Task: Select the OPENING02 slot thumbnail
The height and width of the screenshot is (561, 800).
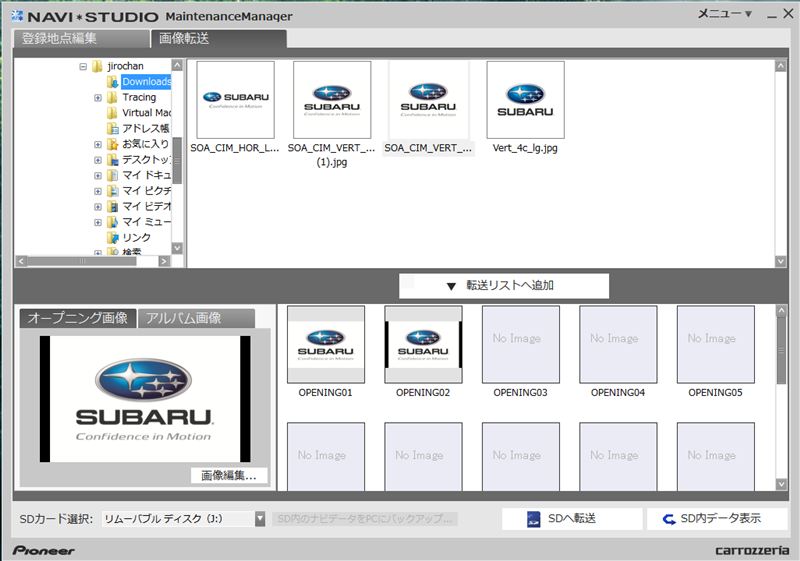Action: click(x=423, y=344)
